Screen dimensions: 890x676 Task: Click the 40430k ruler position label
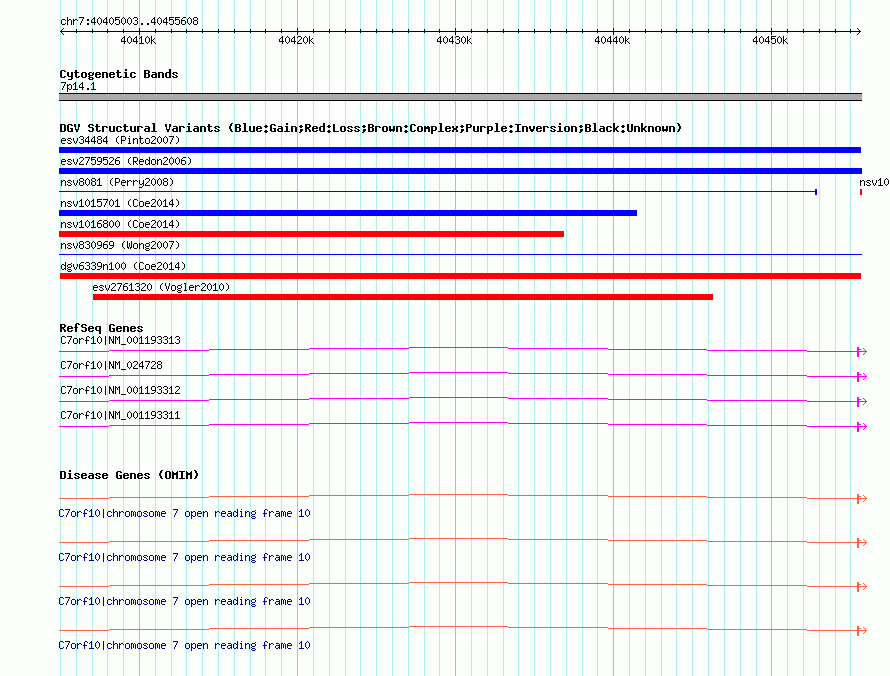(454, 40)
